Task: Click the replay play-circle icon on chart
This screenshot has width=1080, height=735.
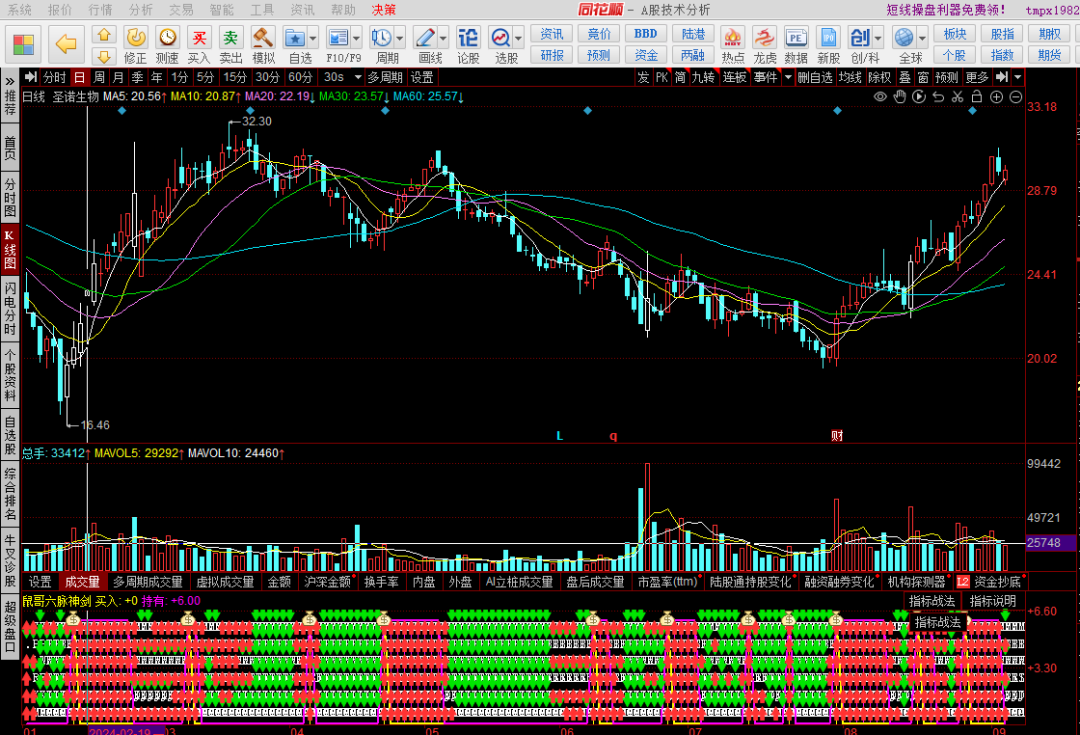Action: click(x=919, y=97)
